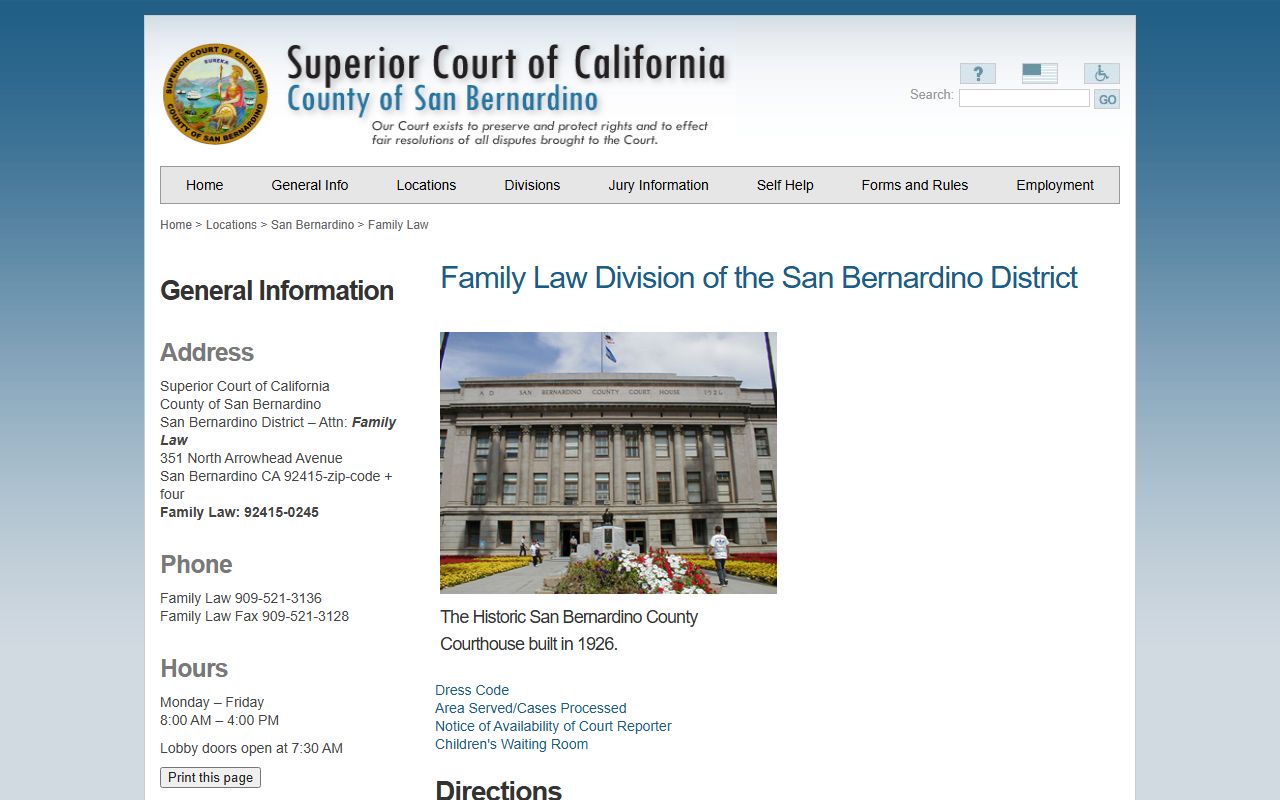Open the Jury Information menu

tap(659, 185)
